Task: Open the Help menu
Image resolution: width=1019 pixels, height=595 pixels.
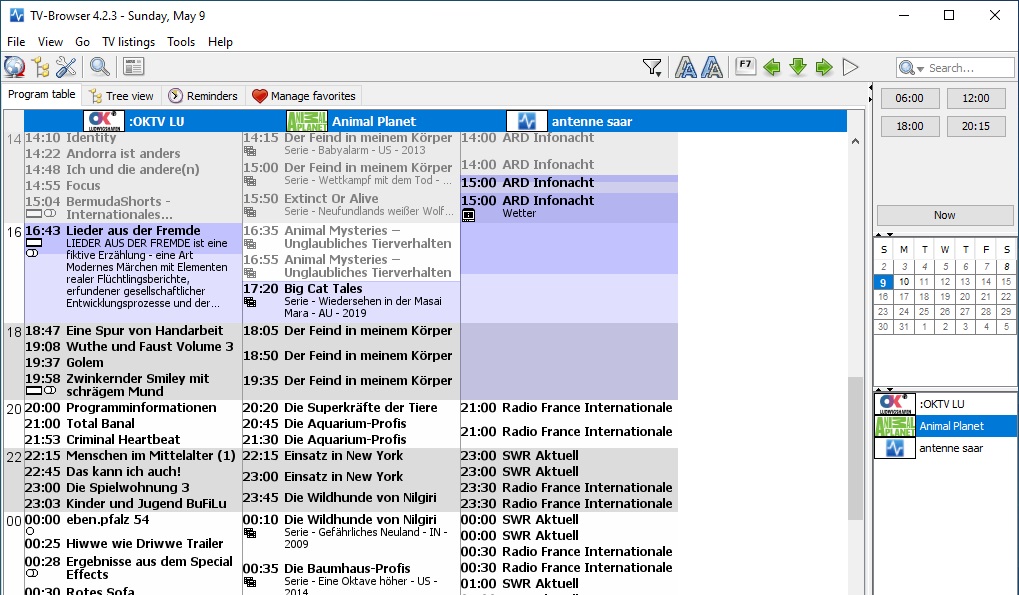Action: 220,42
